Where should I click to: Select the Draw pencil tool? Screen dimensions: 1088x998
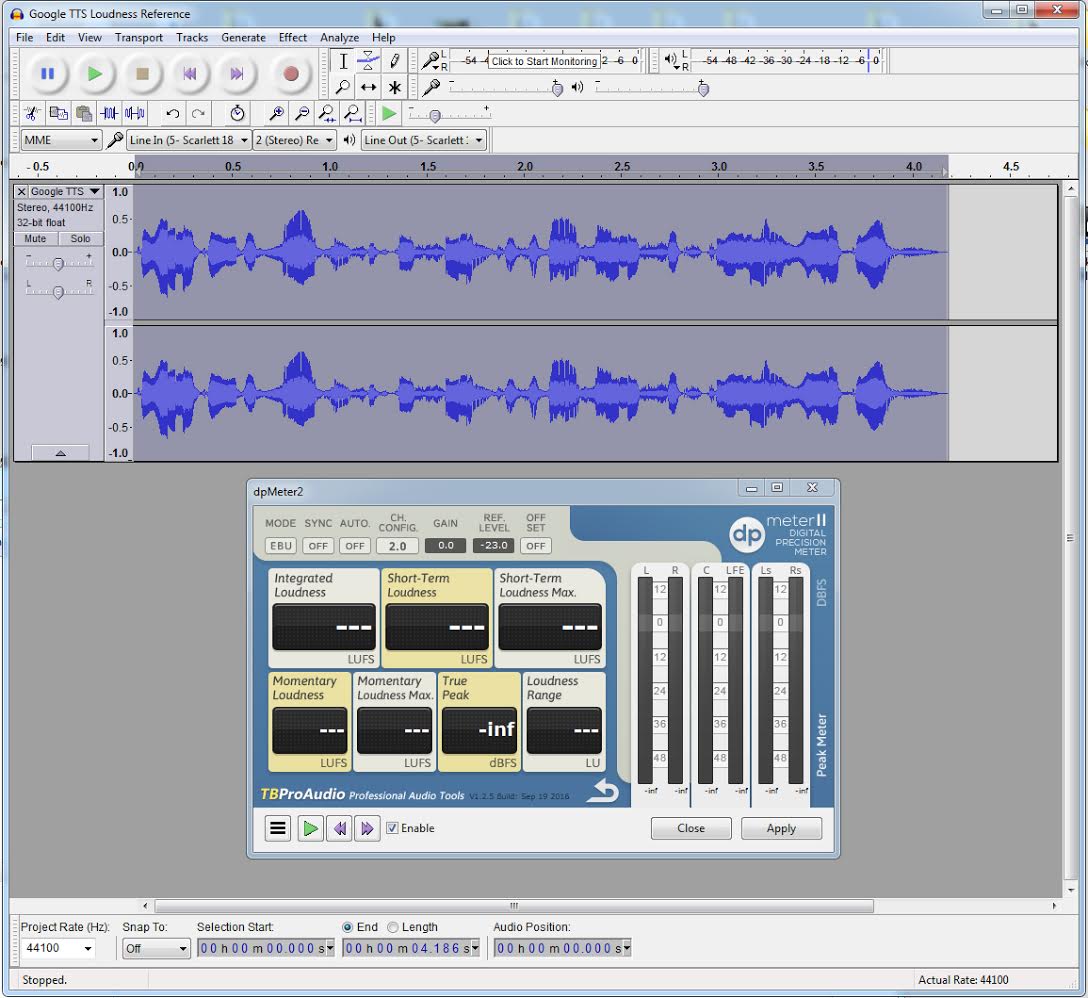tap(395, 61)
